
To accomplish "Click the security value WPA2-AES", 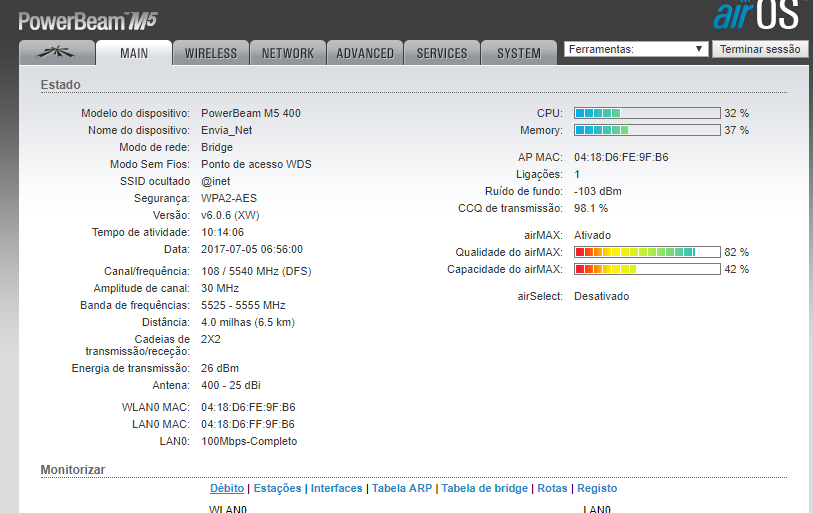I will tap(229, 198).
